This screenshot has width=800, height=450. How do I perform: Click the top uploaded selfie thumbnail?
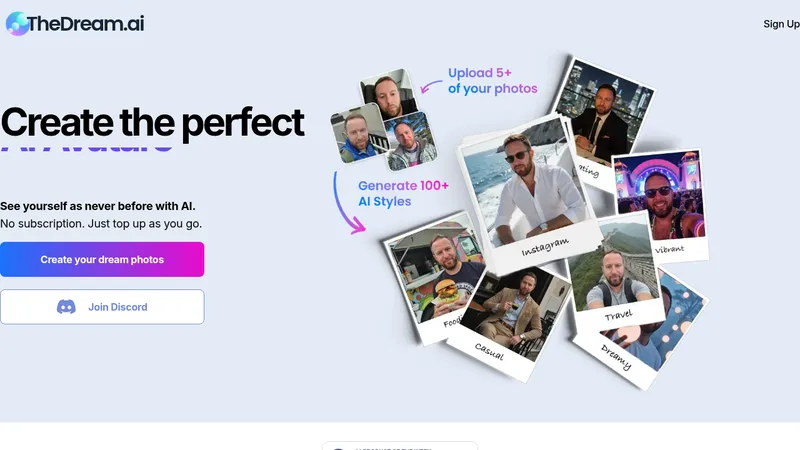coord(389,95)
